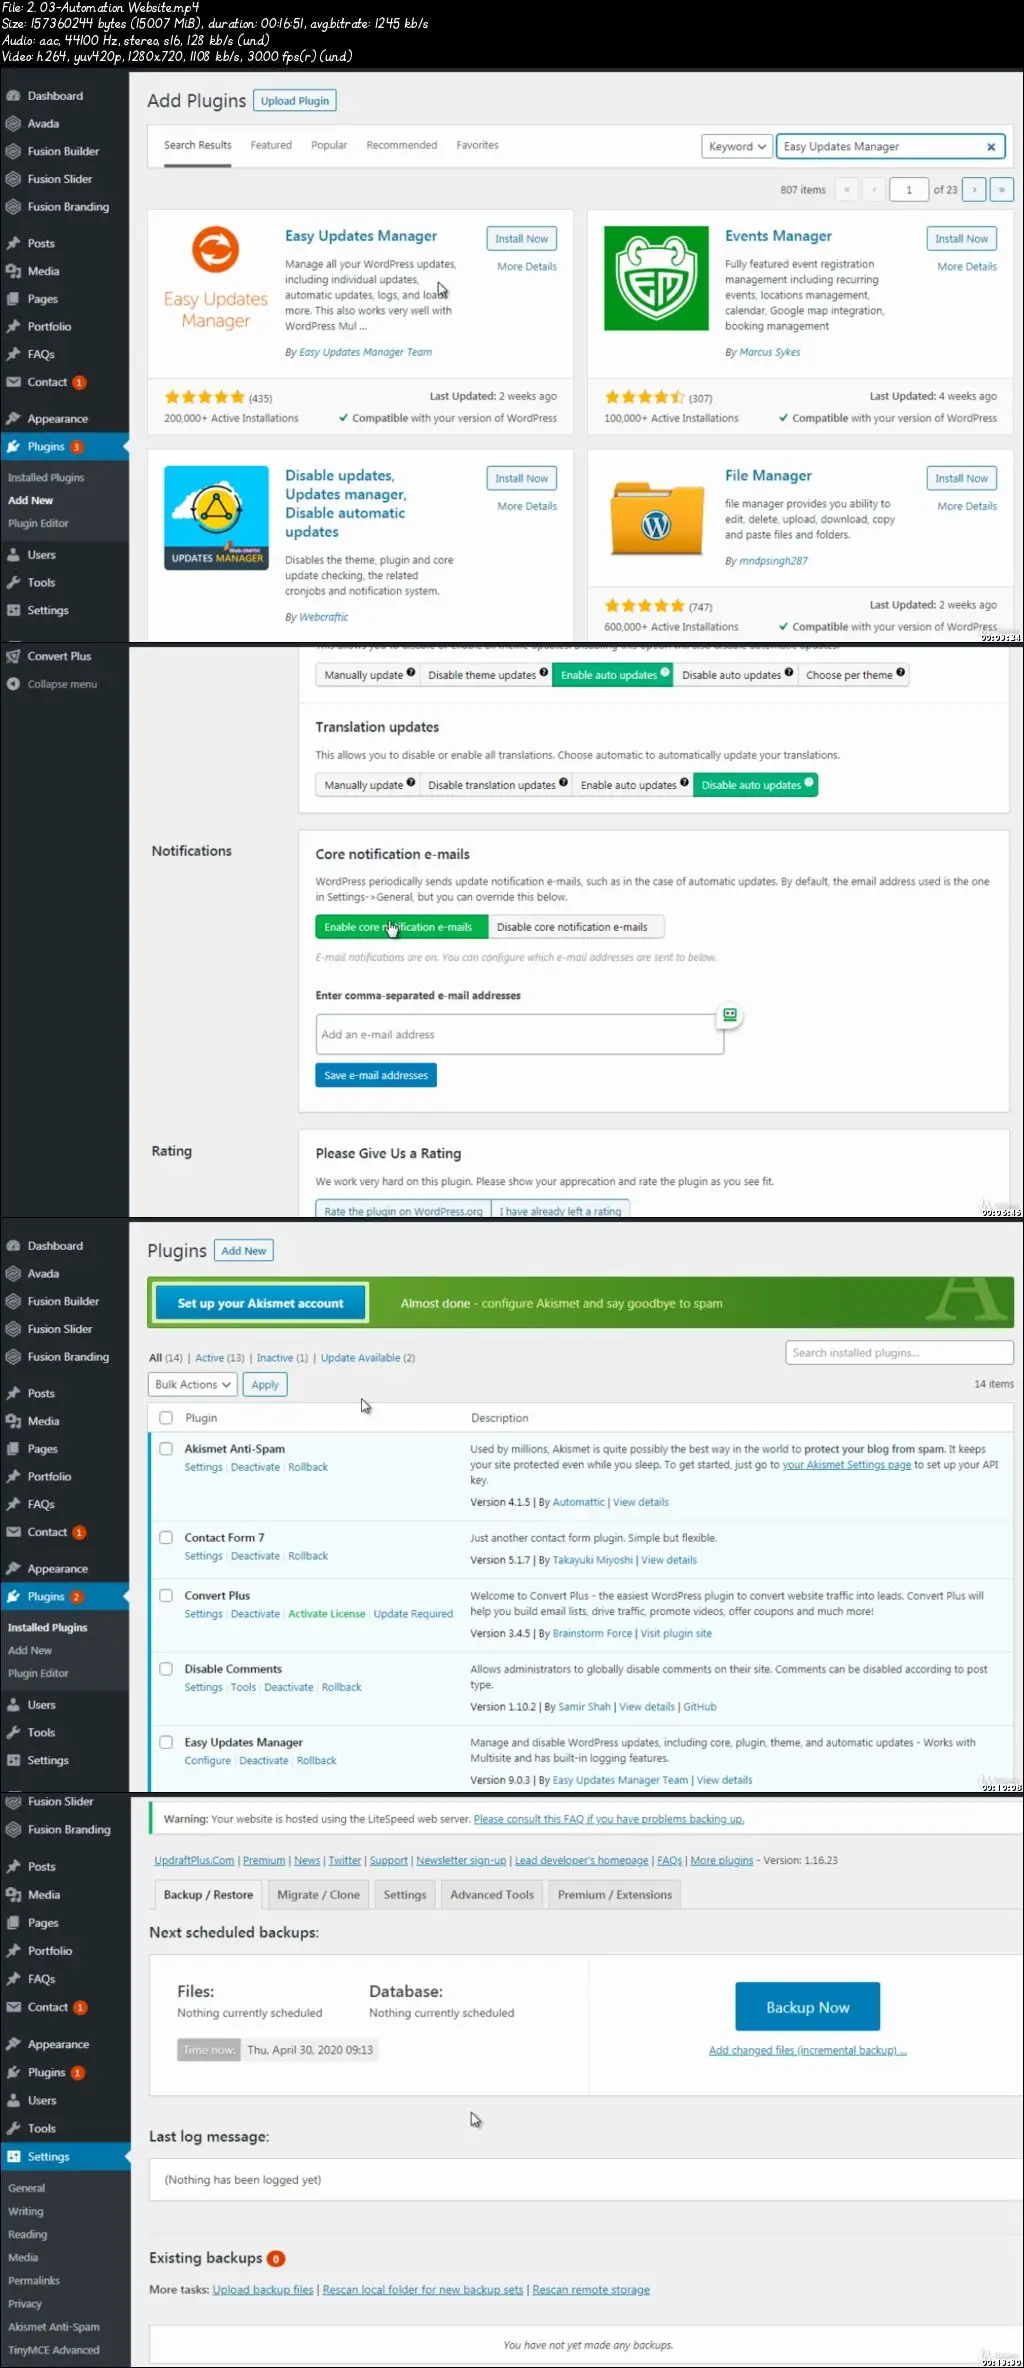The image size is (1024, 2368).
Task: Open Posts pin icon on Add Plugins screen
Action: pos(13,244)
